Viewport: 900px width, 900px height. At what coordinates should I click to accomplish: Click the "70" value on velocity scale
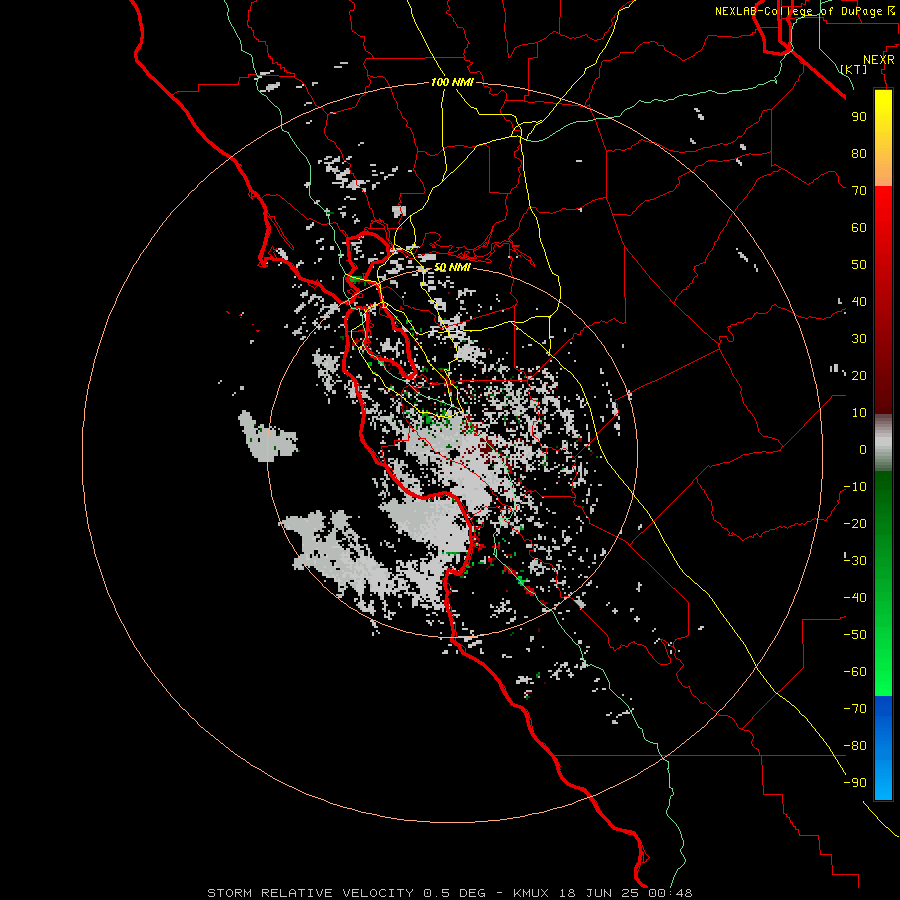click(x=859, y=191)
